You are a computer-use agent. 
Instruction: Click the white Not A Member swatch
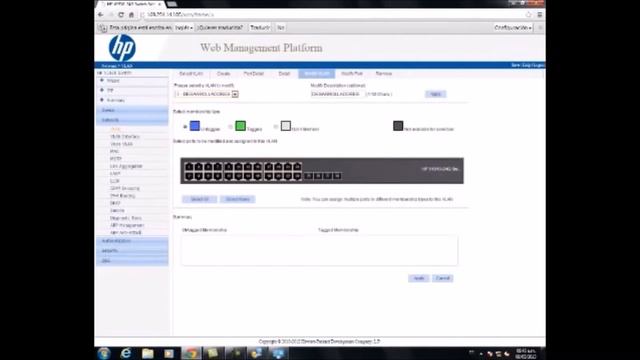286,126
